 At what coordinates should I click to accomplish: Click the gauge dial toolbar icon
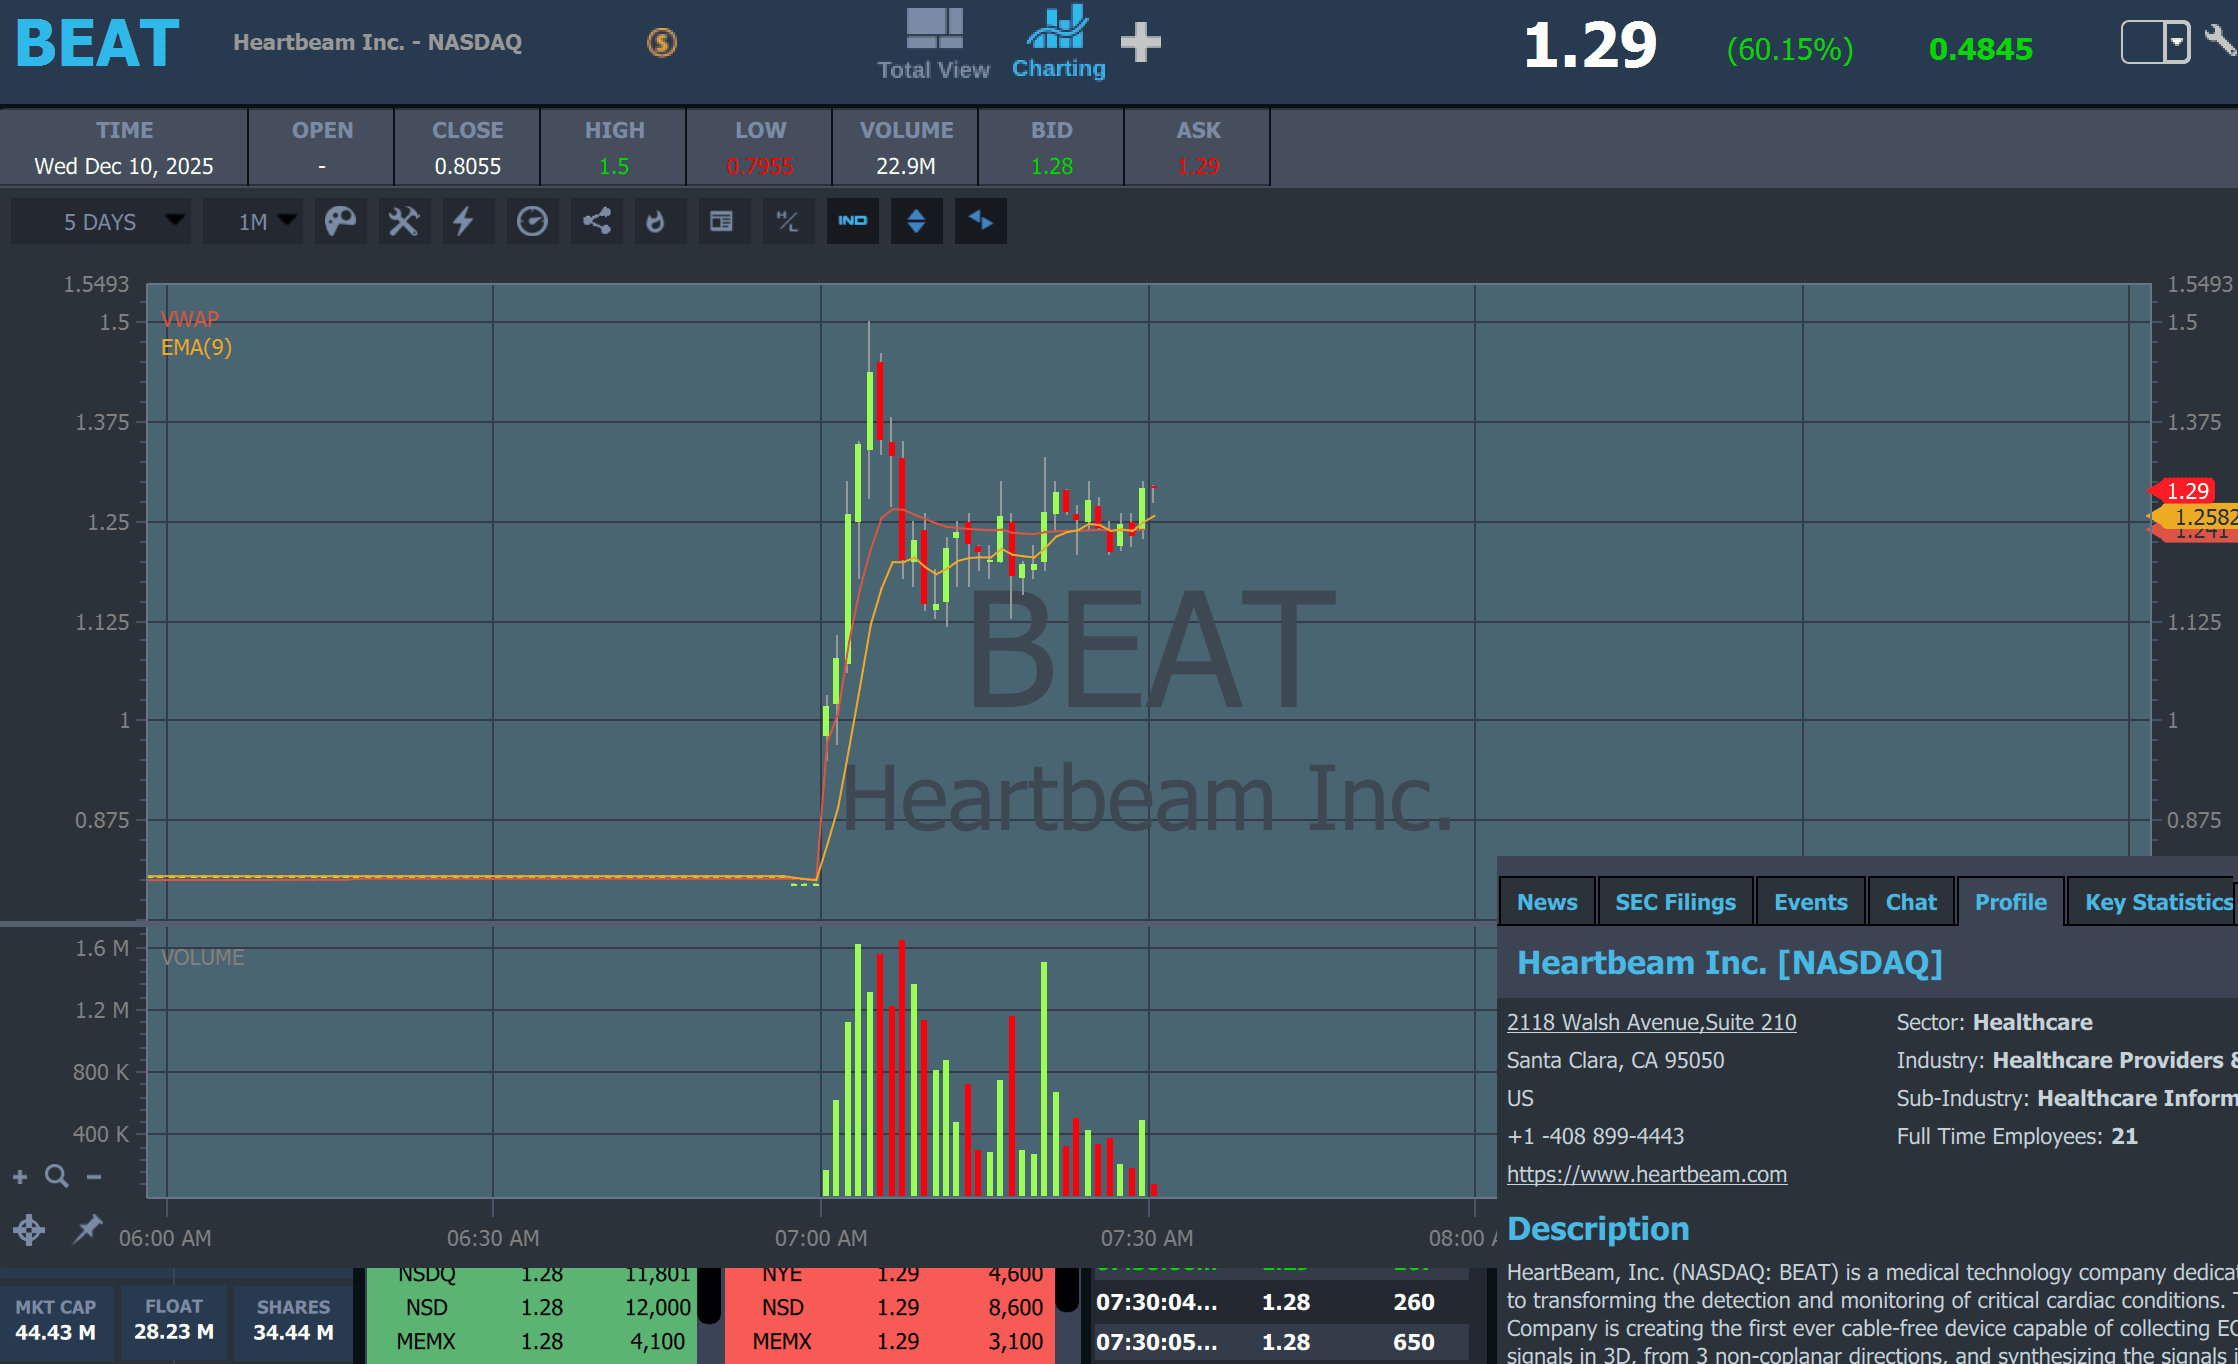[x=532, y=221]
